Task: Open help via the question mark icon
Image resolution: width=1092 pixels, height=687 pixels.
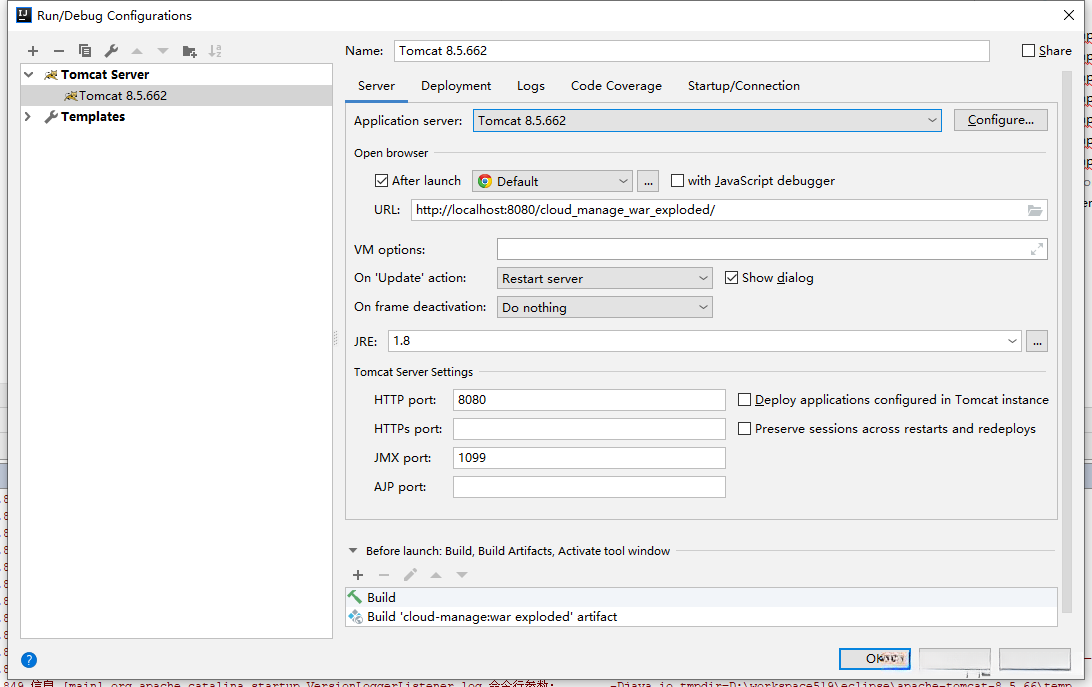Action: (29, 660)
